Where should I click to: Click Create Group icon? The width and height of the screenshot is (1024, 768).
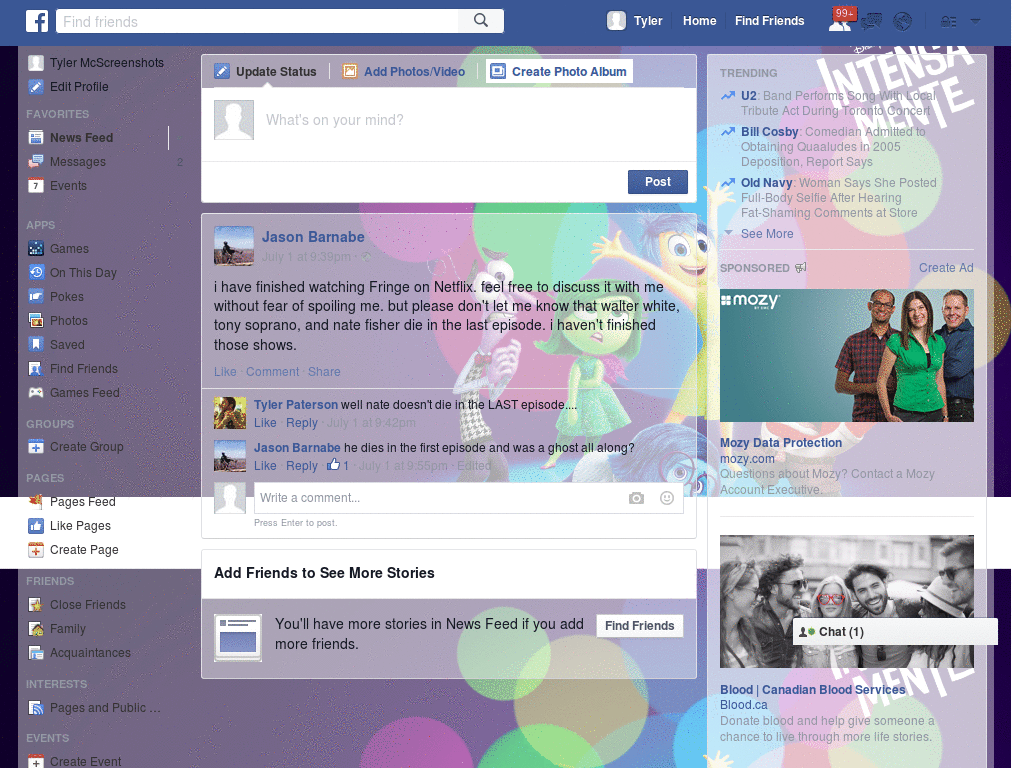[36, 447]
